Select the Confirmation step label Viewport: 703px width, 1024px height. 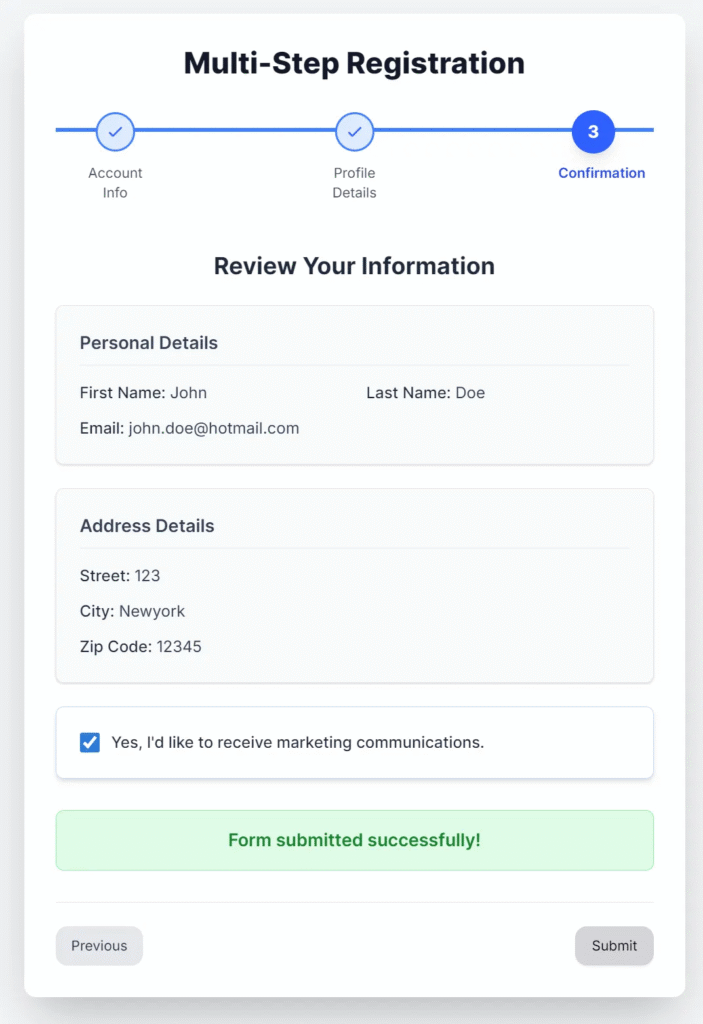pos(601,173)
